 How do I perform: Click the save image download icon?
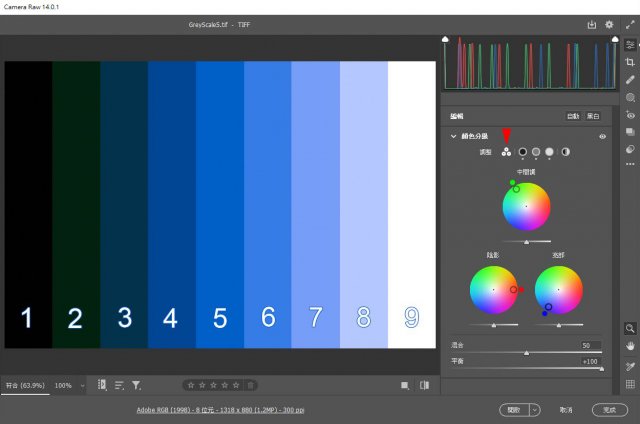(591, 24)
